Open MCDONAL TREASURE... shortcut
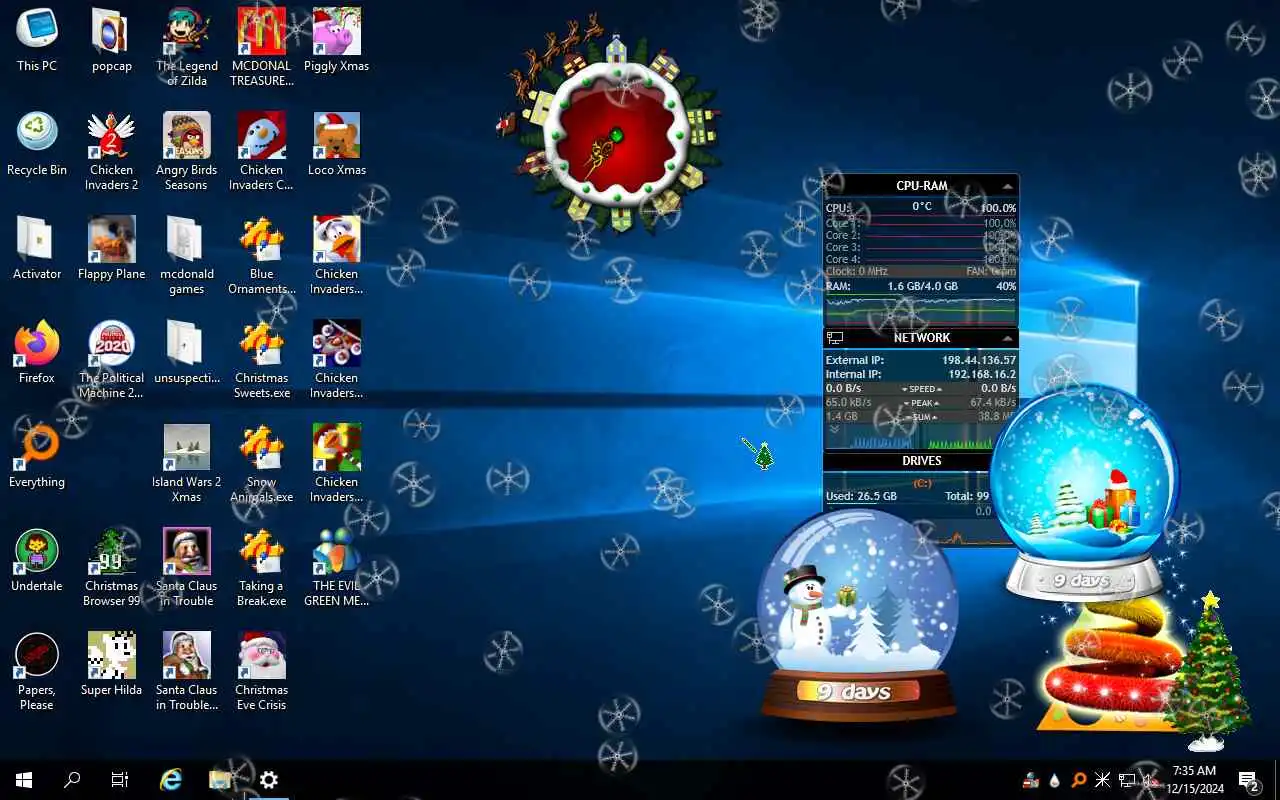This screenshot has width=1280, height=800. [262, 47]
